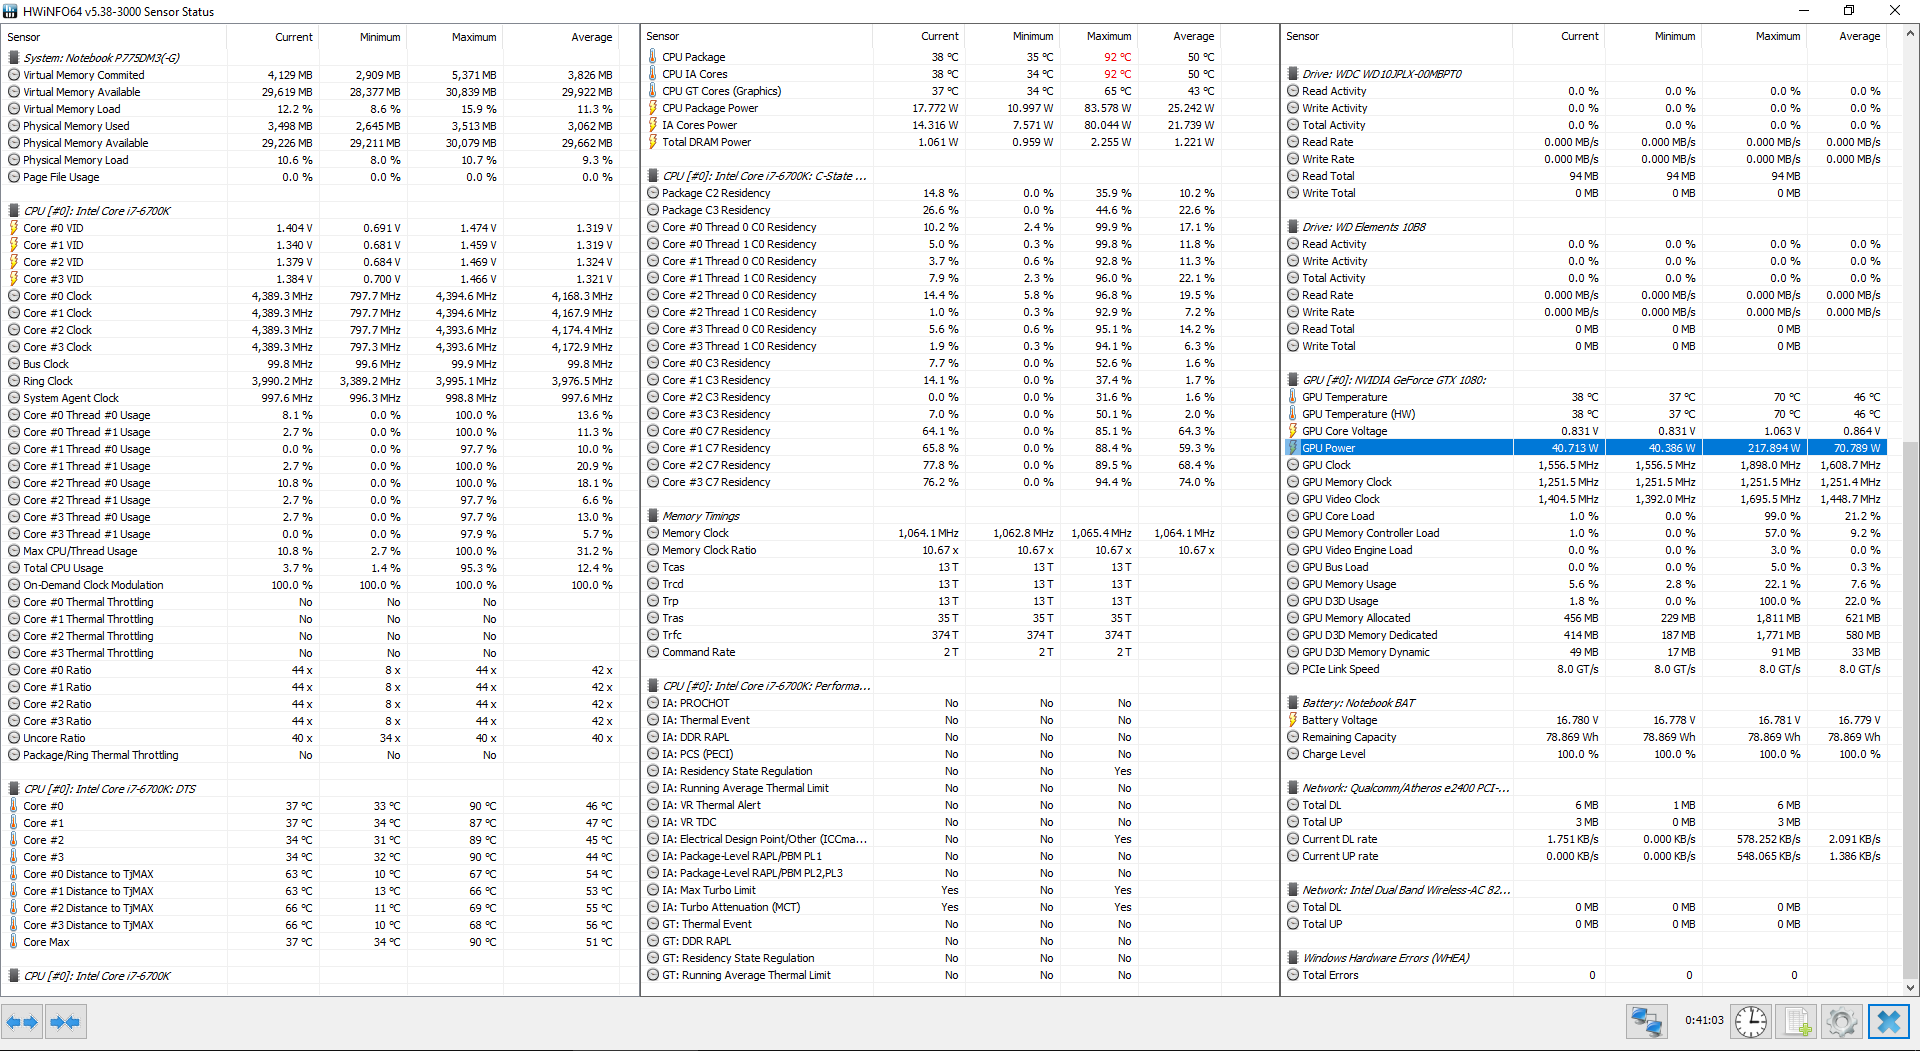This screenshot has width=1920, height=1051.
Task: Select the Physical Memory Load row
Action: click(x=310, y=160)
